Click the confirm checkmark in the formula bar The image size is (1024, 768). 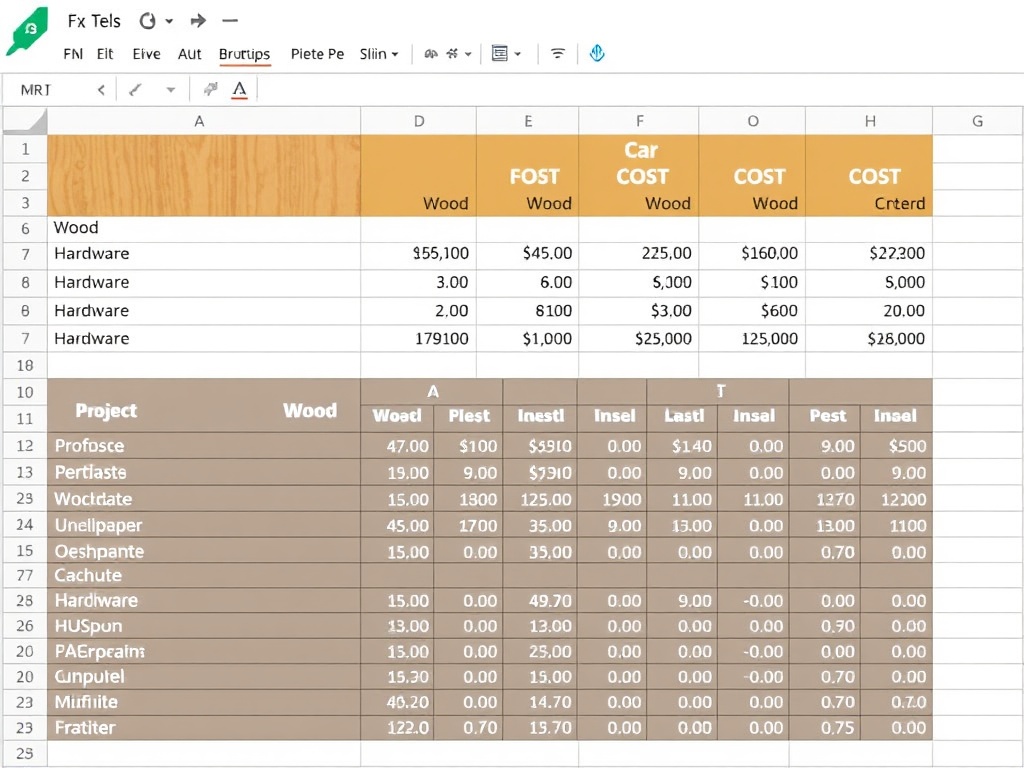coord(133,88)
